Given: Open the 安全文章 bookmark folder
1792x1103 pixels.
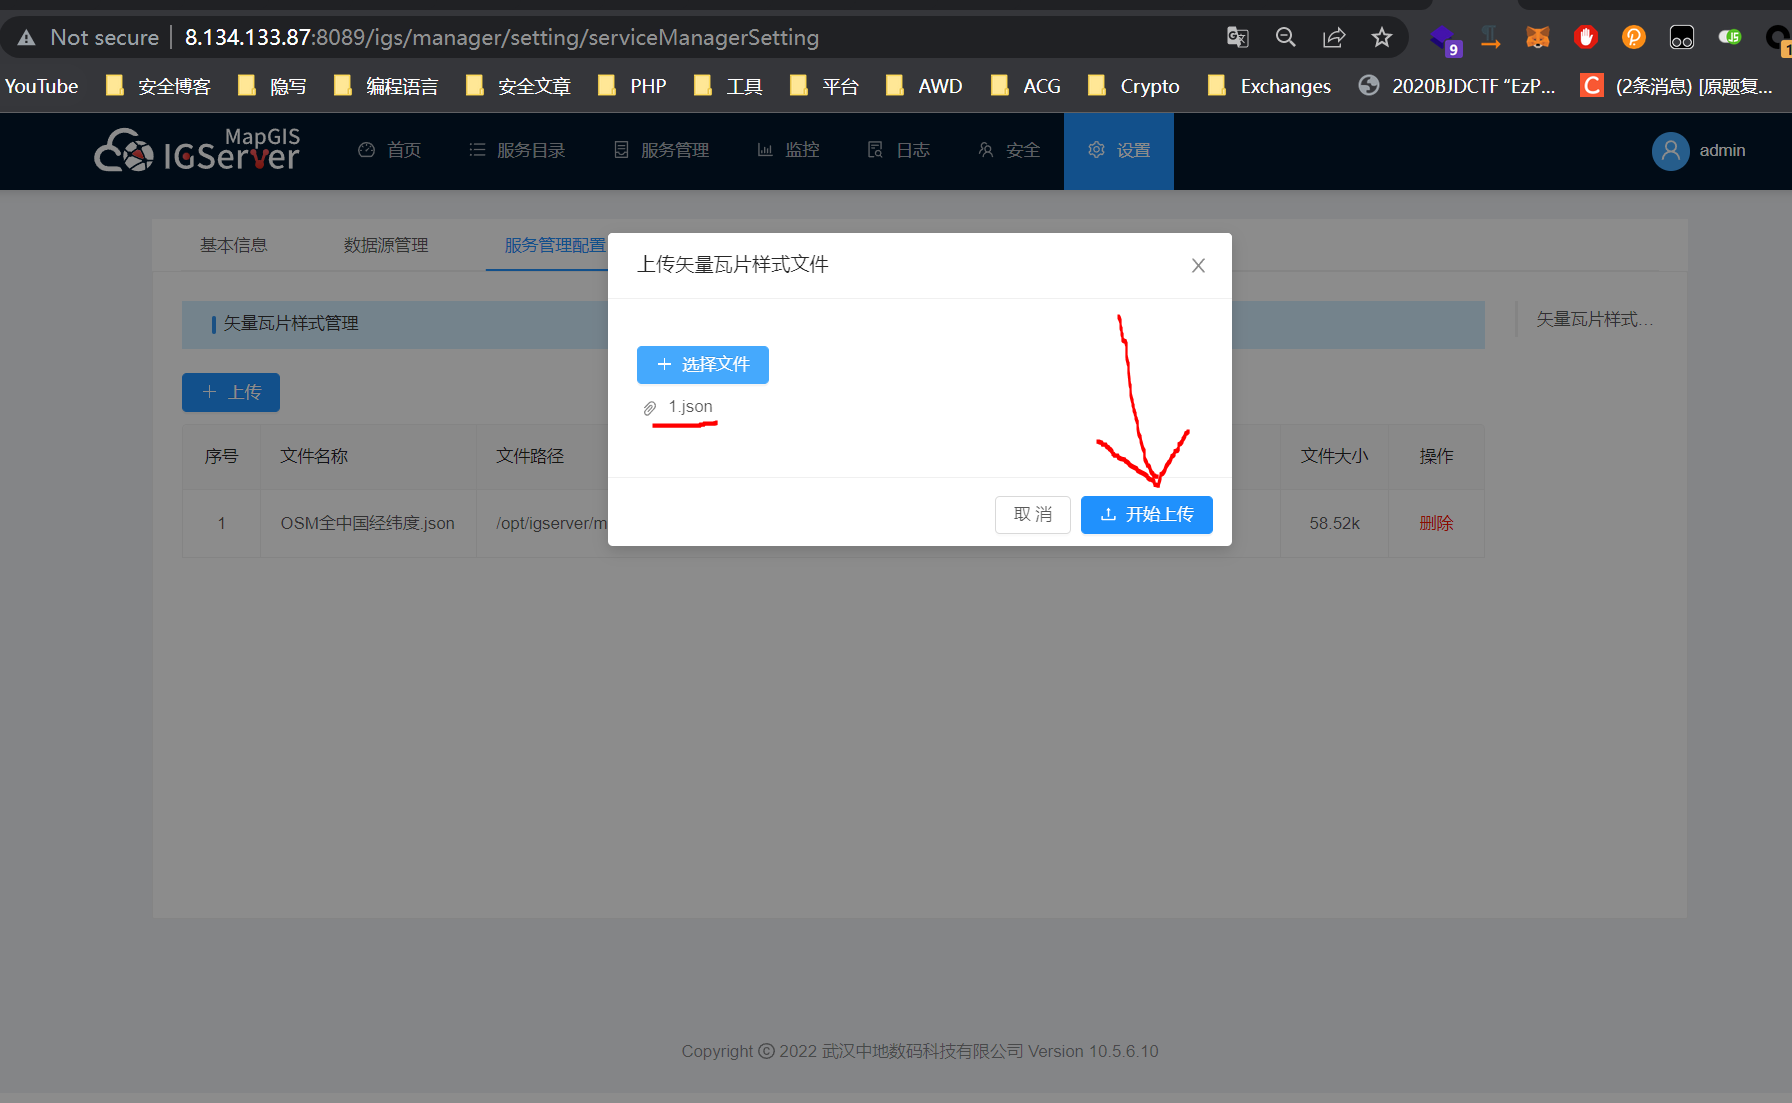Looking at the screenshot, I should [518, 86].
